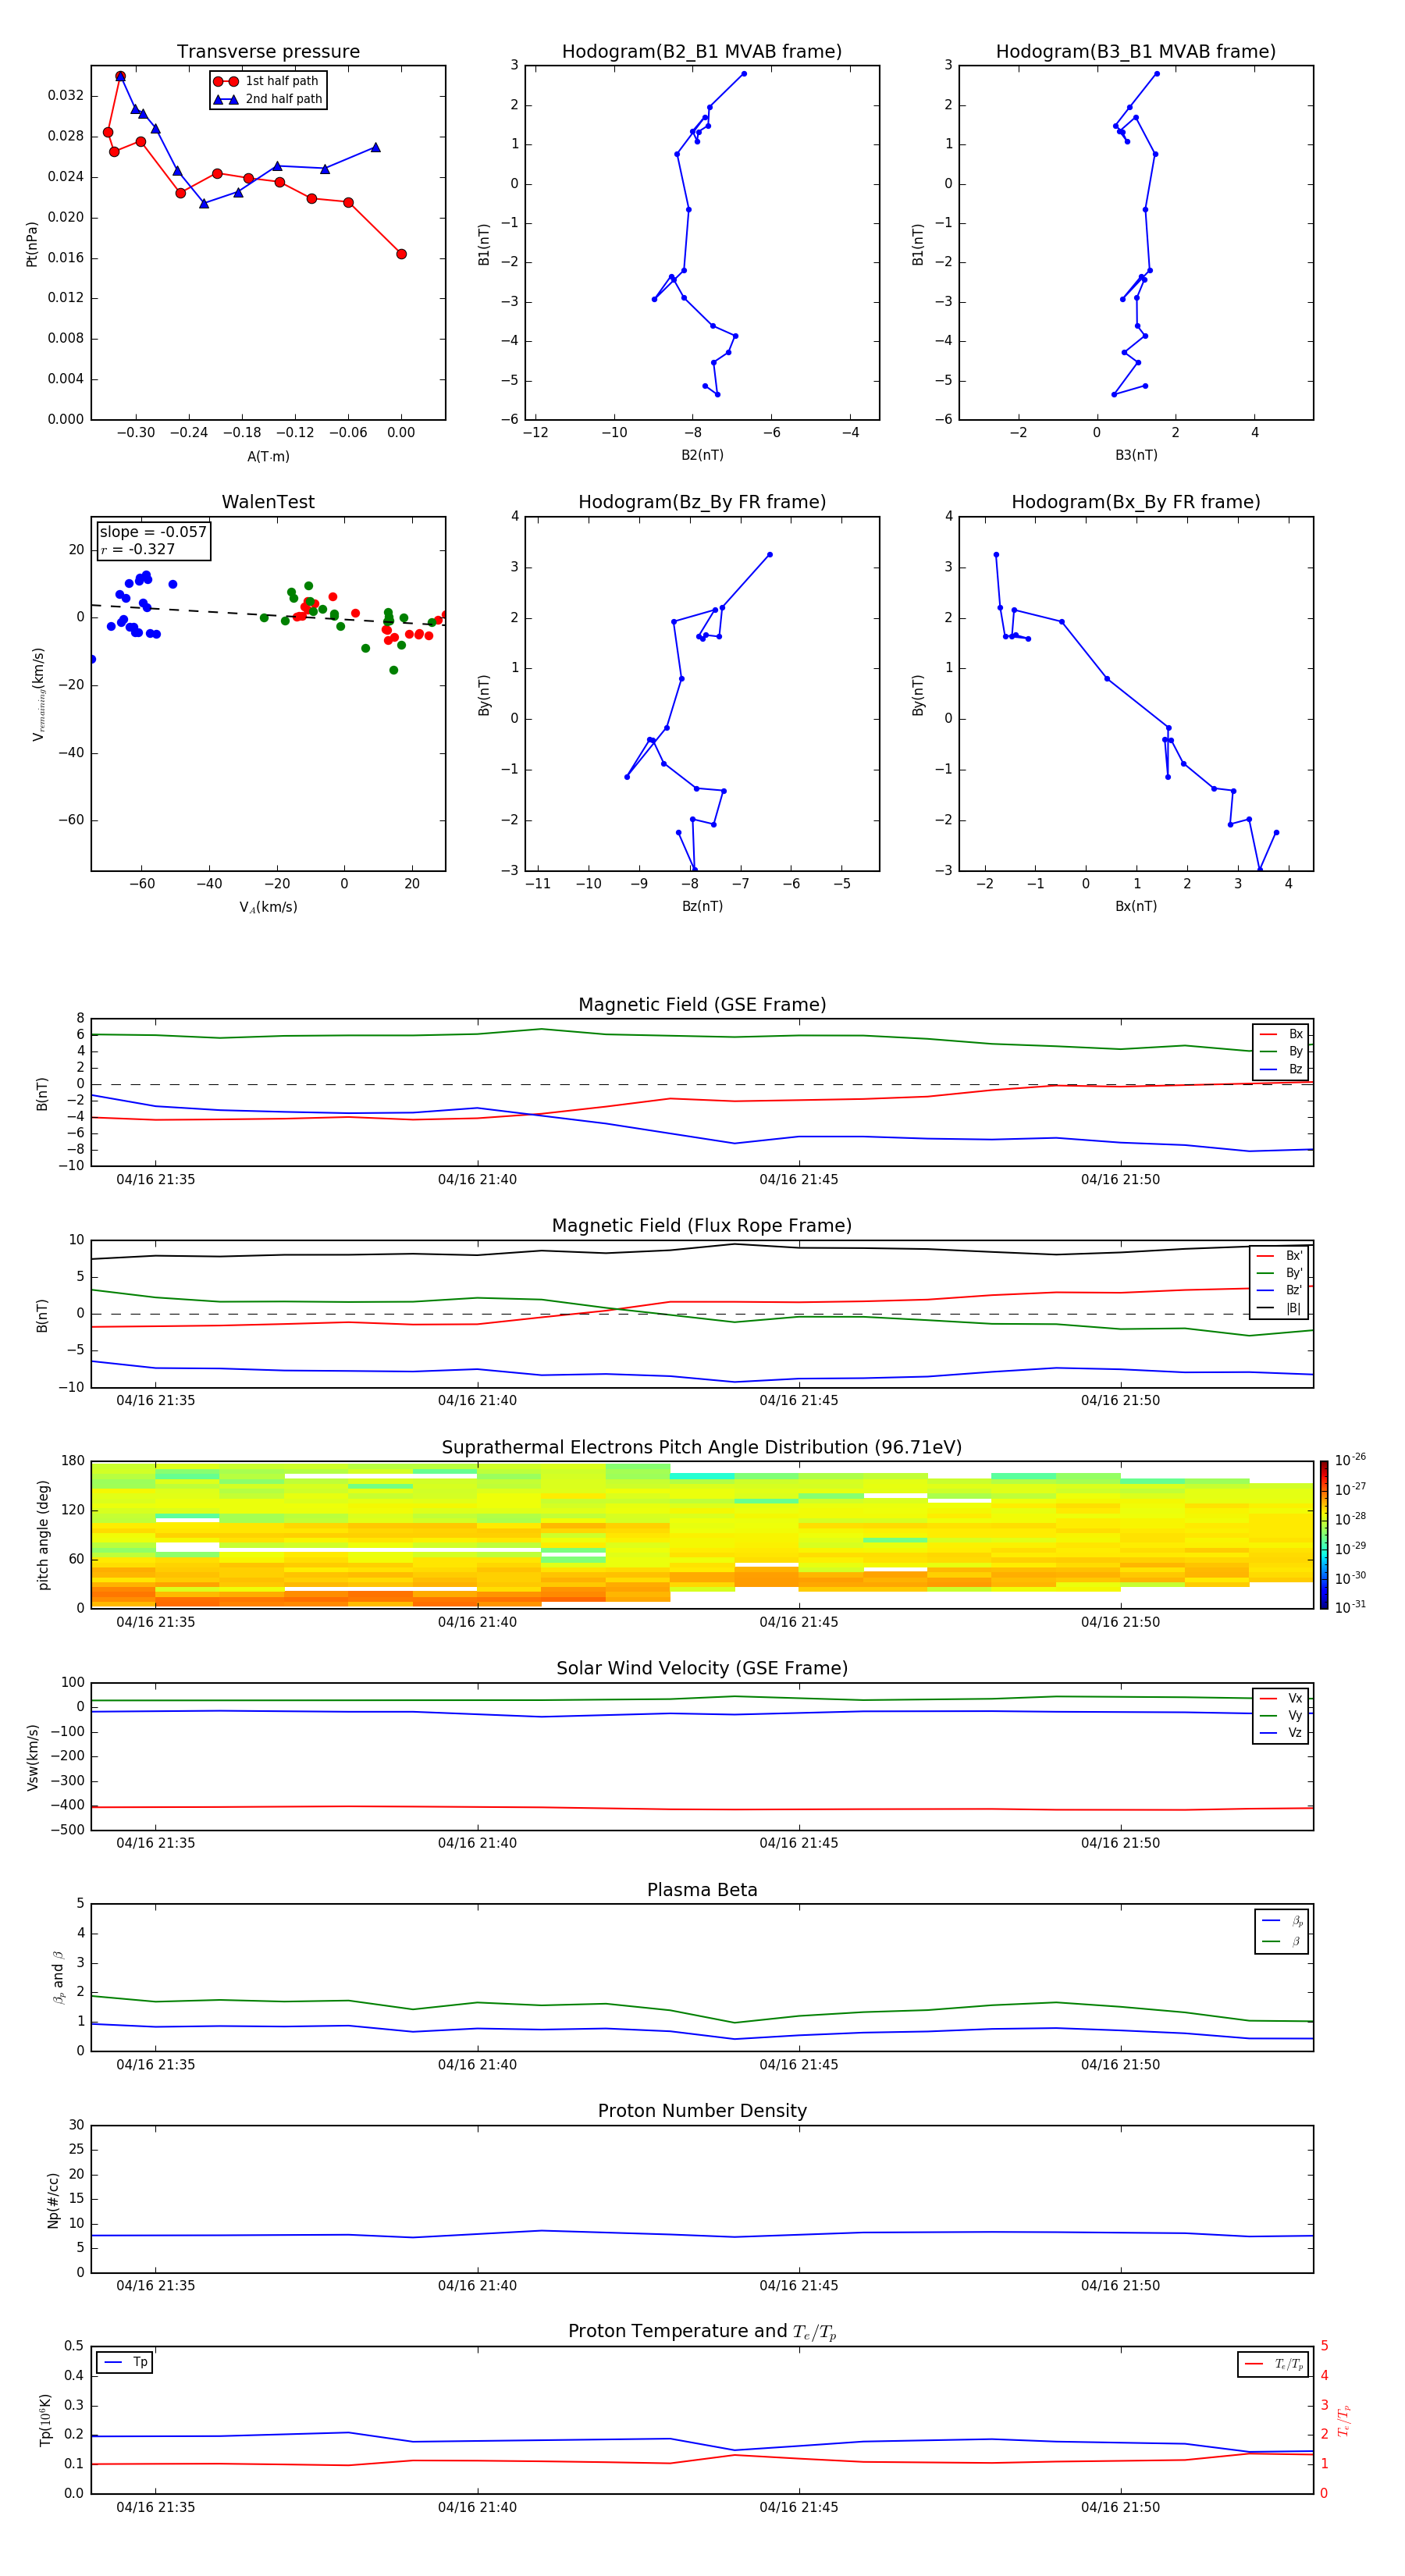Click the 'Bz' entry in GSE legend
The width and height of the screenshot is (1405, 2576).
tap(1281, 1069)
